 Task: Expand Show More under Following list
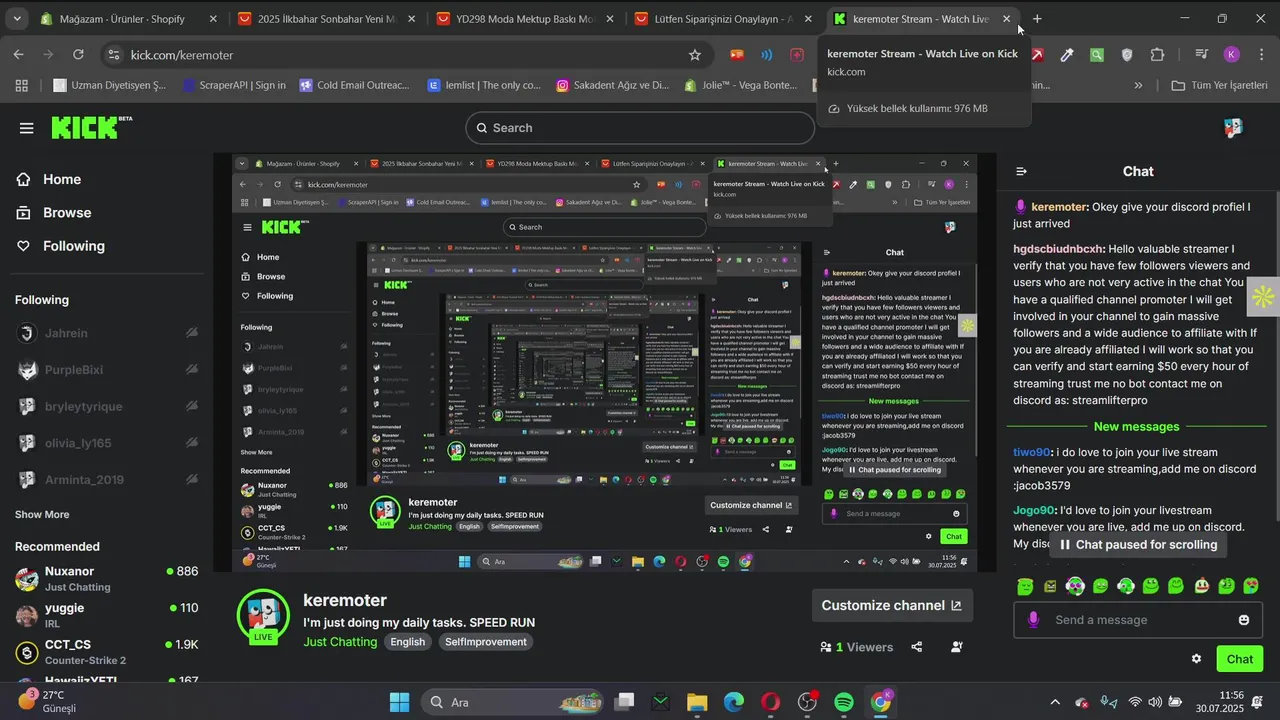point(42,514)
